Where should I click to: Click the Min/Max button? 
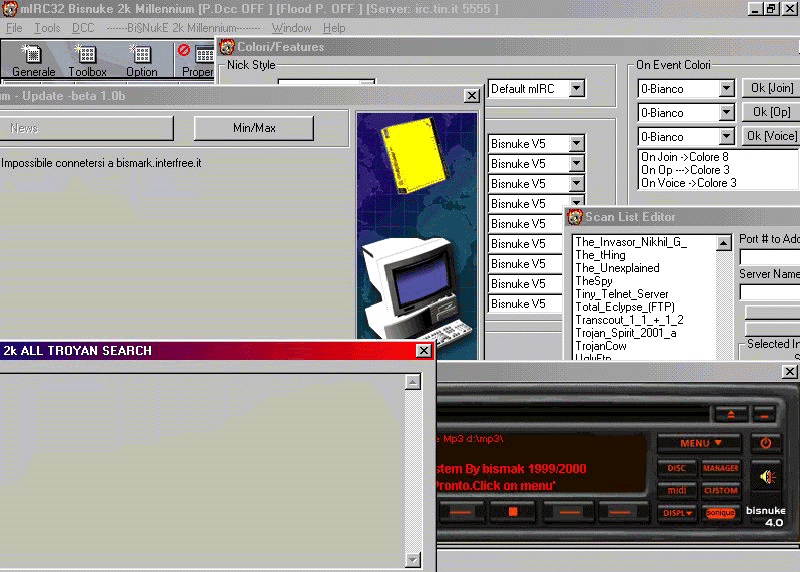[254, 128]
